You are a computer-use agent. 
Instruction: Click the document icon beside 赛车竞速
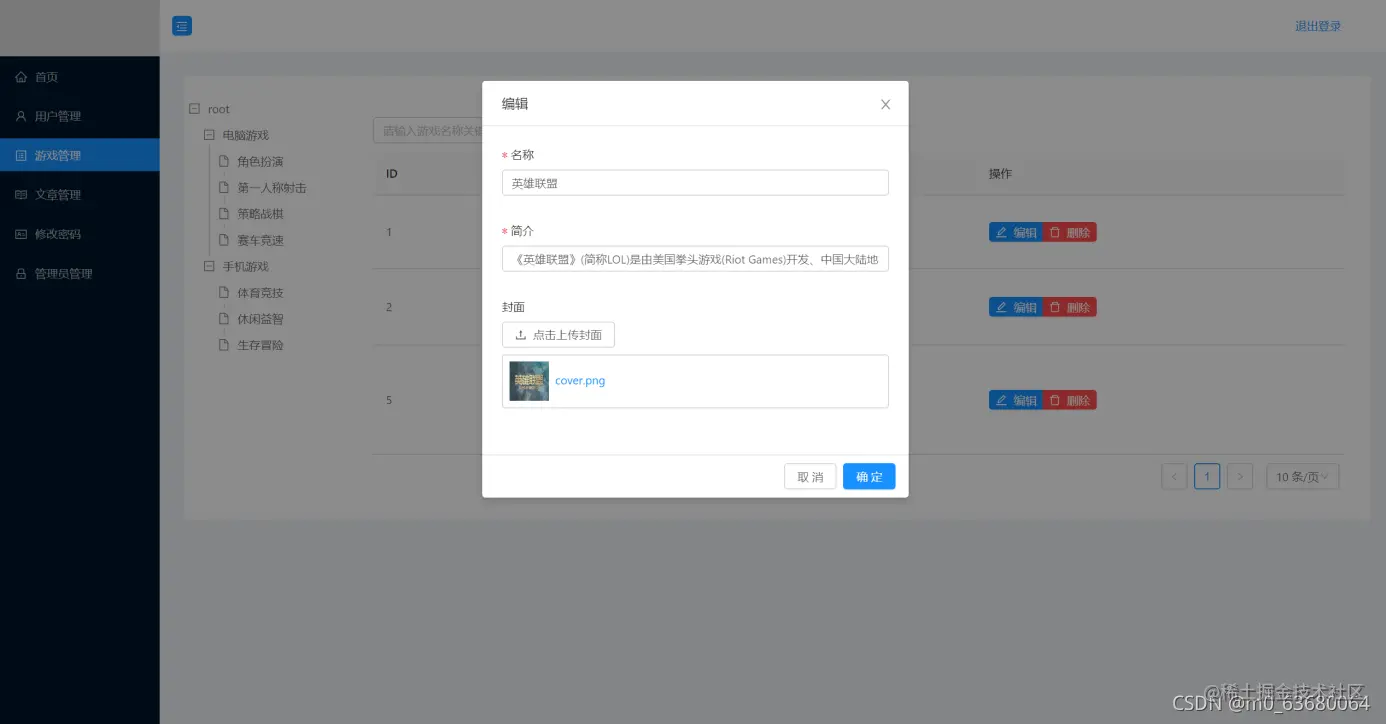tap(225, 240)
